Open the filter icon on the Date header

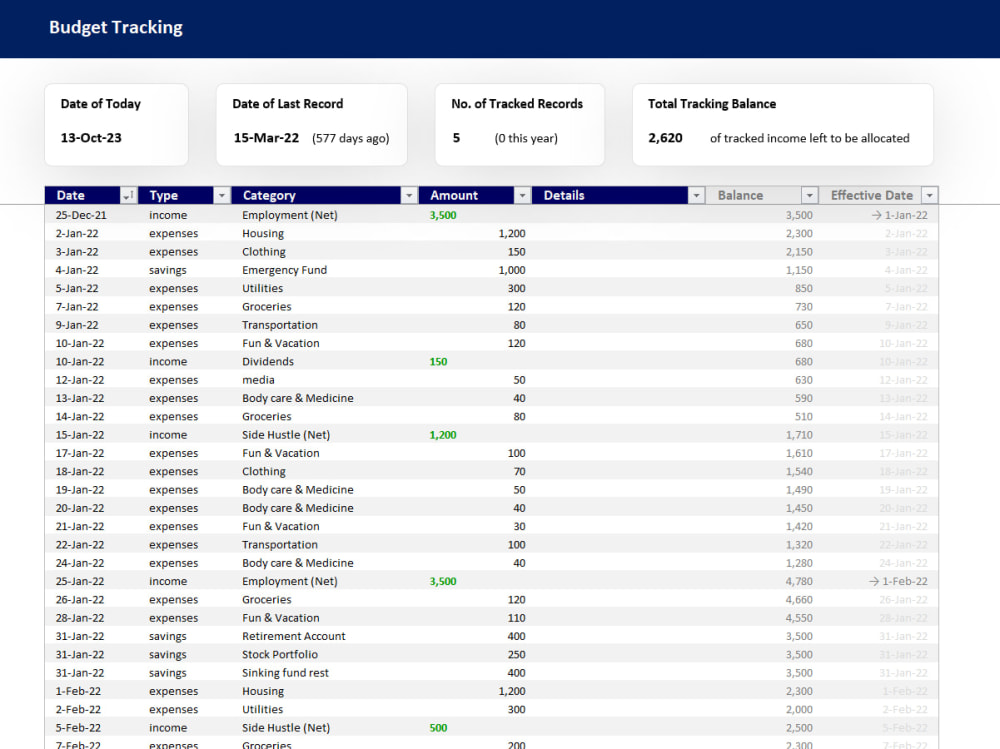click(x=129, y=195)
